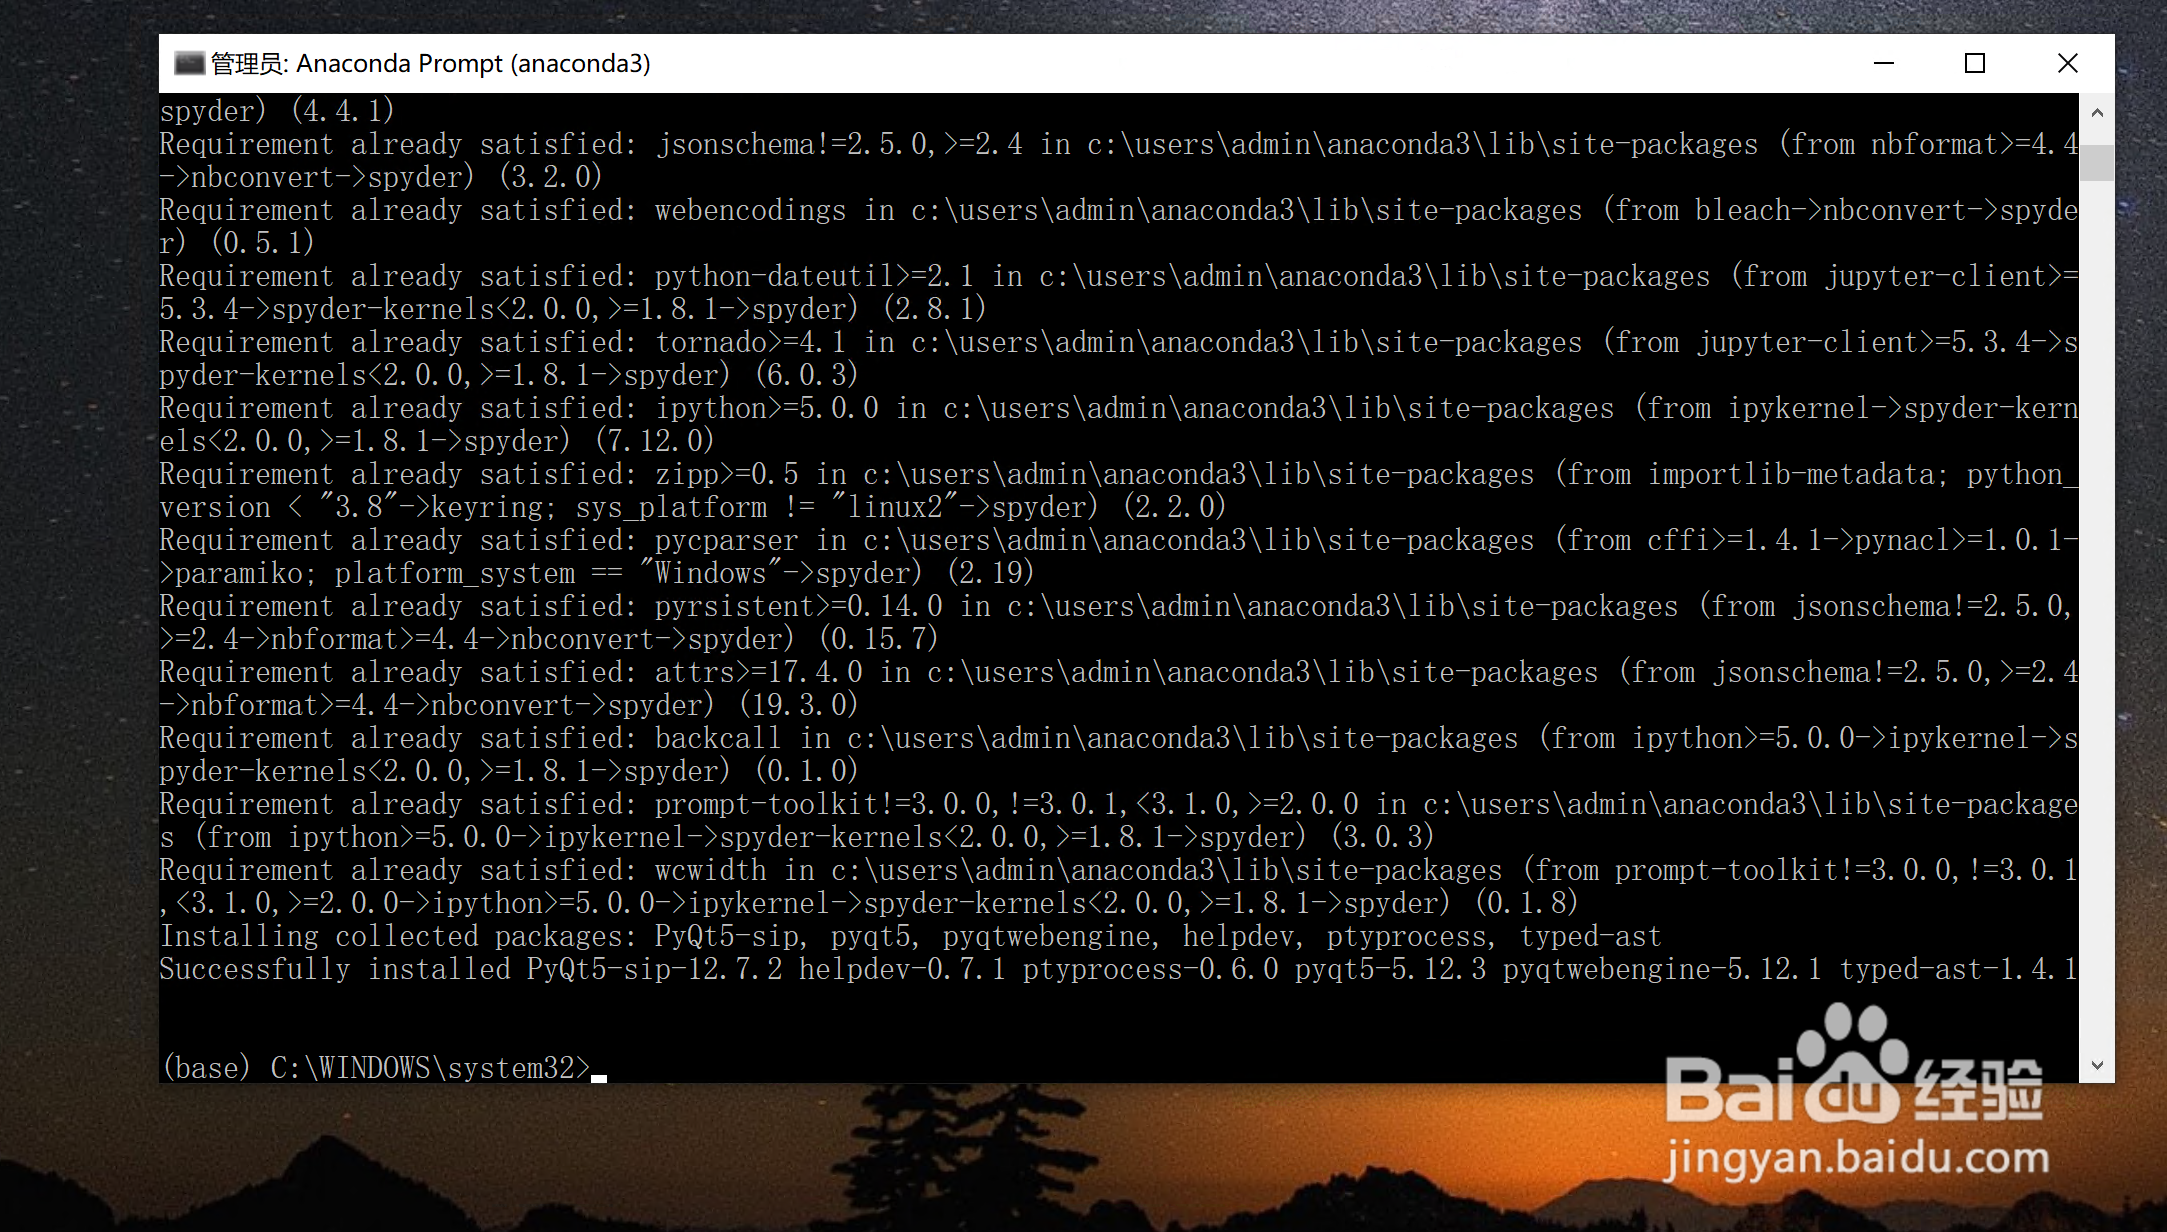Viewport: 2167px width, 1232px height.
Task: Maximize the Anaconda Prompt window
Action: coord(1974,64)
